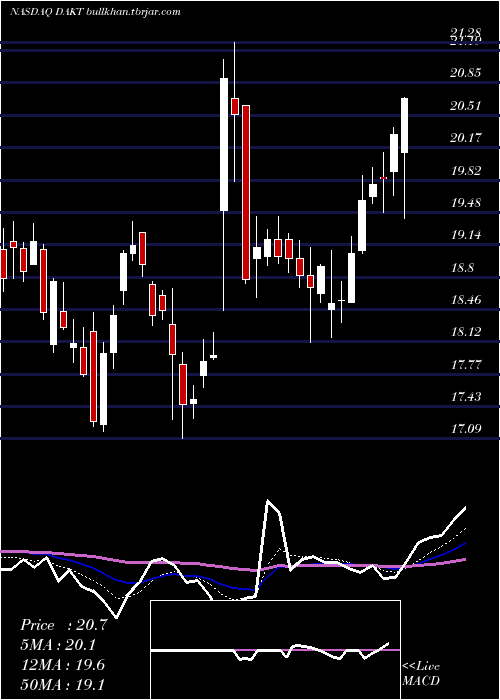The image size is (500, 700).
Task: Select the 17.43 price axis label
Action: (466, 397)
